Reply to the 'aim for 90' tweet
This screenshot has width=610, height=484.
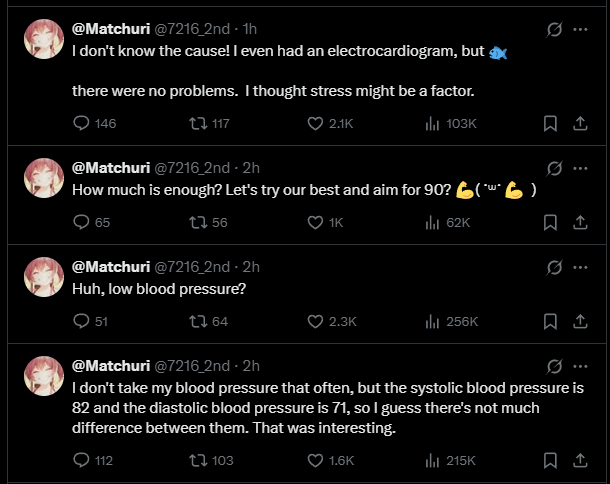(83, 222)
